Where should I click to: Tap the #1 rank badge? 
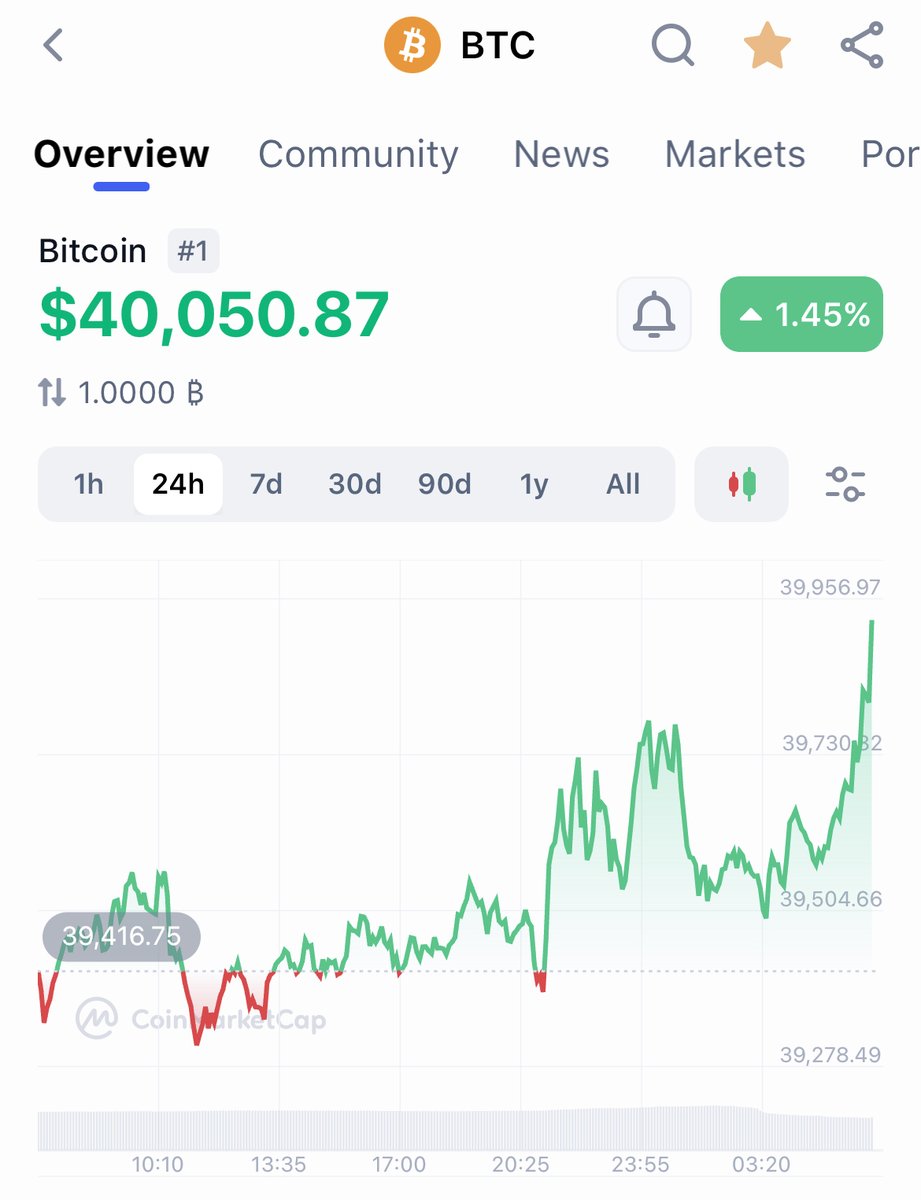(193, 251)
